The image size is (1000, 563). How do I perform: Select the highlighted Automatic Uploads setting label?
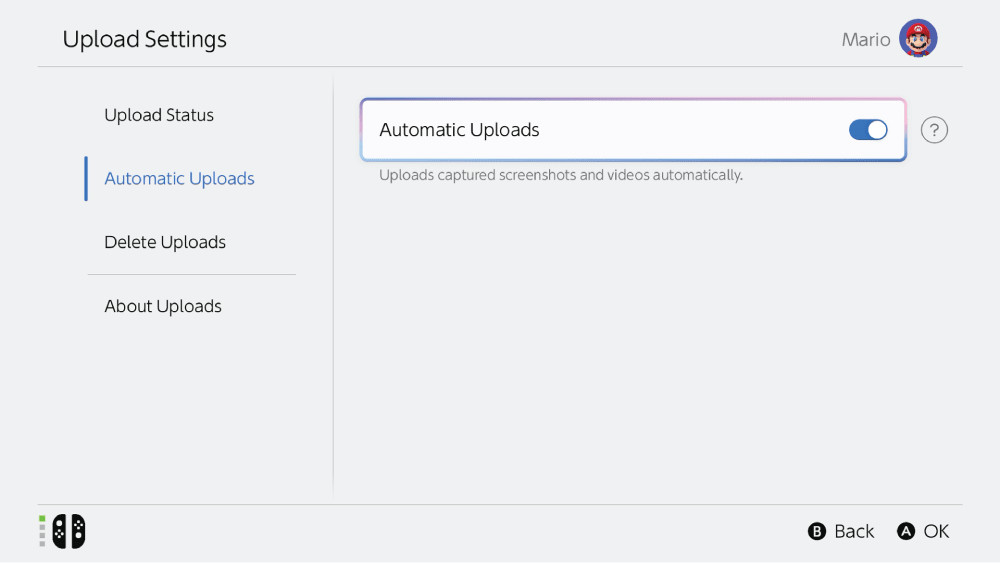pyautogui.click(x=459, y=130)
